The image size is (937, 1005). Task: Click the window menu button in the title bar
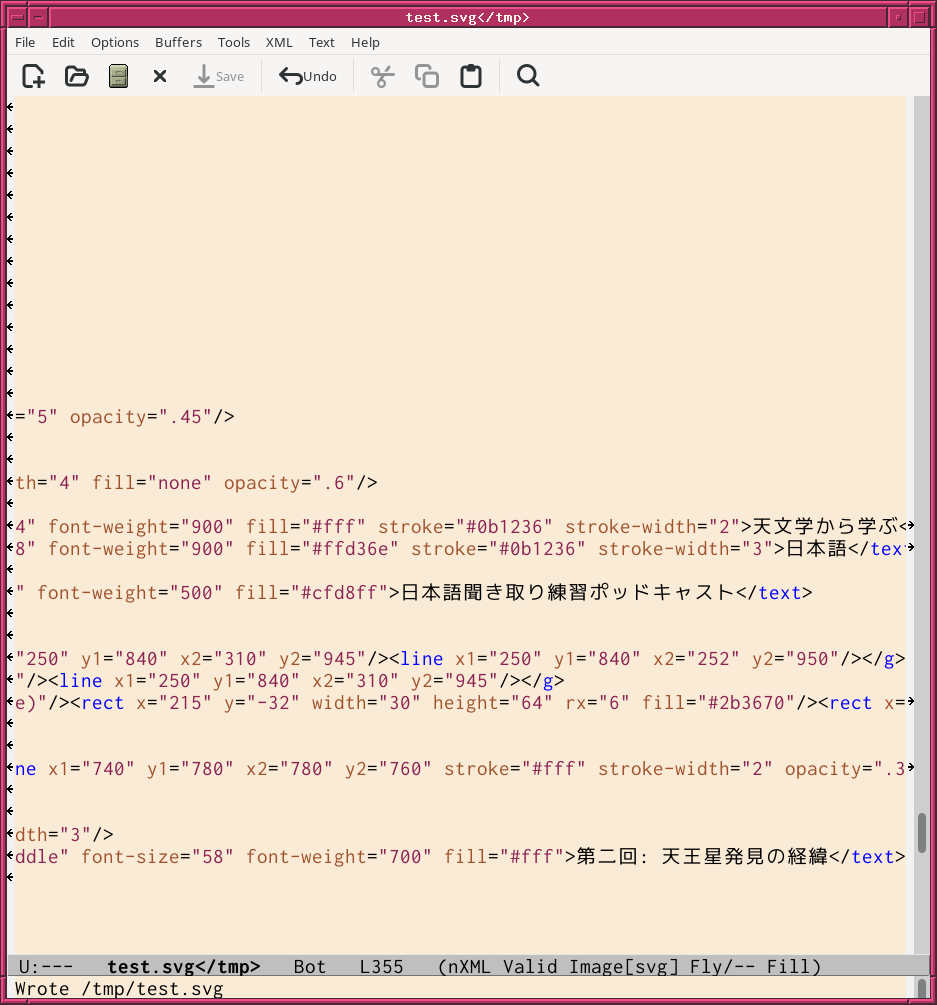coord(18,17)
